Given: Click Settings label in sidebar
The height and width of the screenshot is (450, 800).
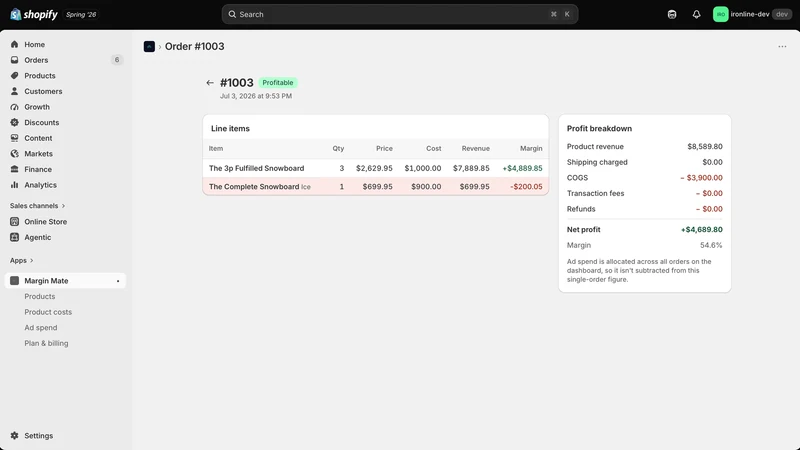Looking at the screenshot, I should coord(39,436).
